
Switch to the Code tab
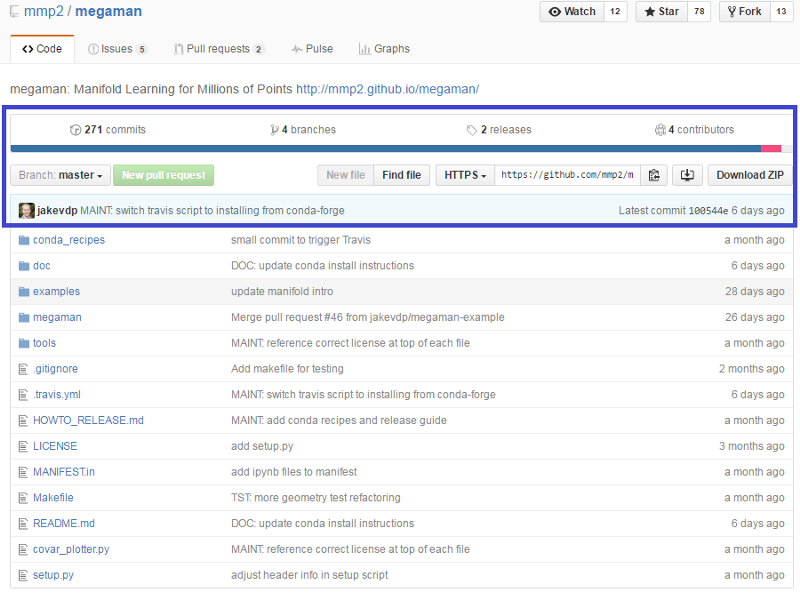[x=42, y=49]
